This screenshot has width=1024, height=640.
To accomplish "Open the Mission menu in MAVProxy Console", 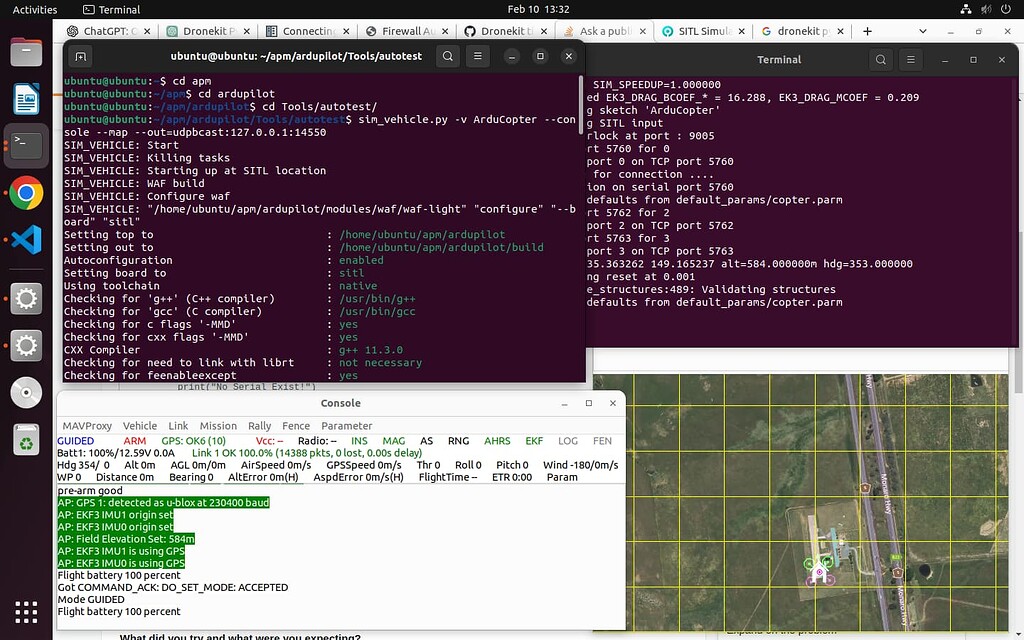I will click(x=218, y=425).
